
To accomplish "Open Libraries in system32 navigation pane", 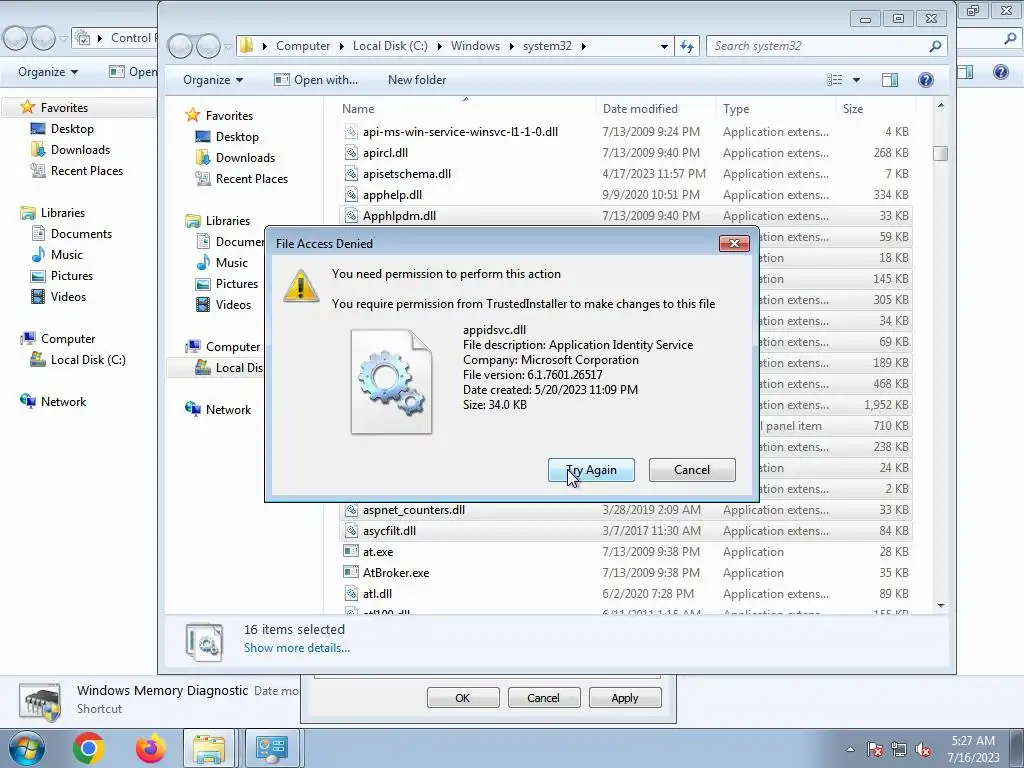I will (227, 221).
